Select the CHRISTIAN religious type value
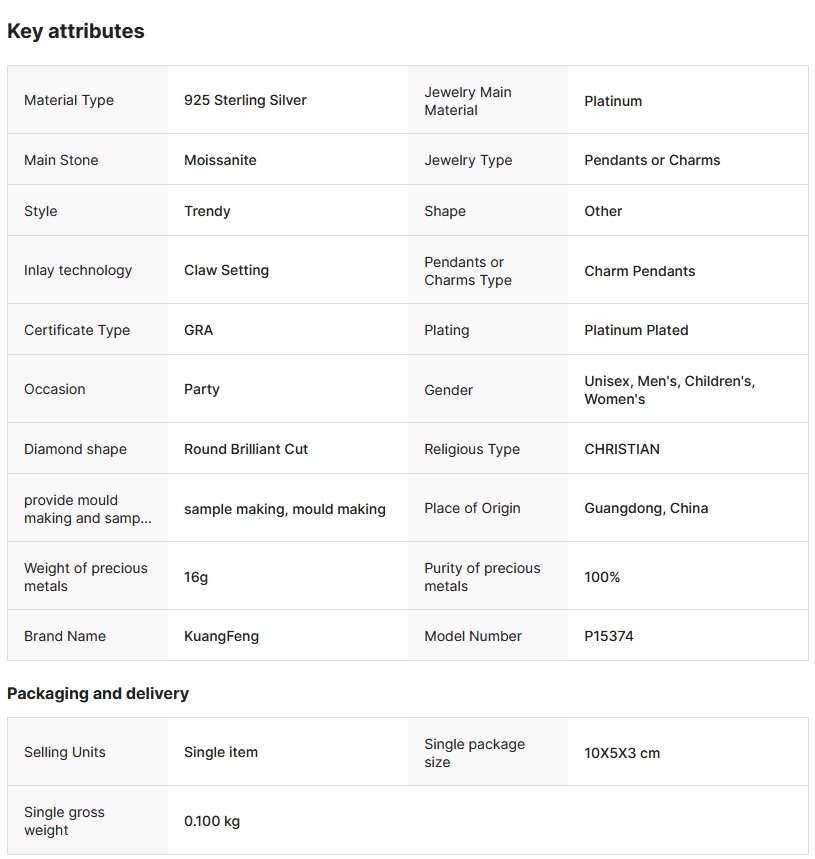 (x=622, y=449)
